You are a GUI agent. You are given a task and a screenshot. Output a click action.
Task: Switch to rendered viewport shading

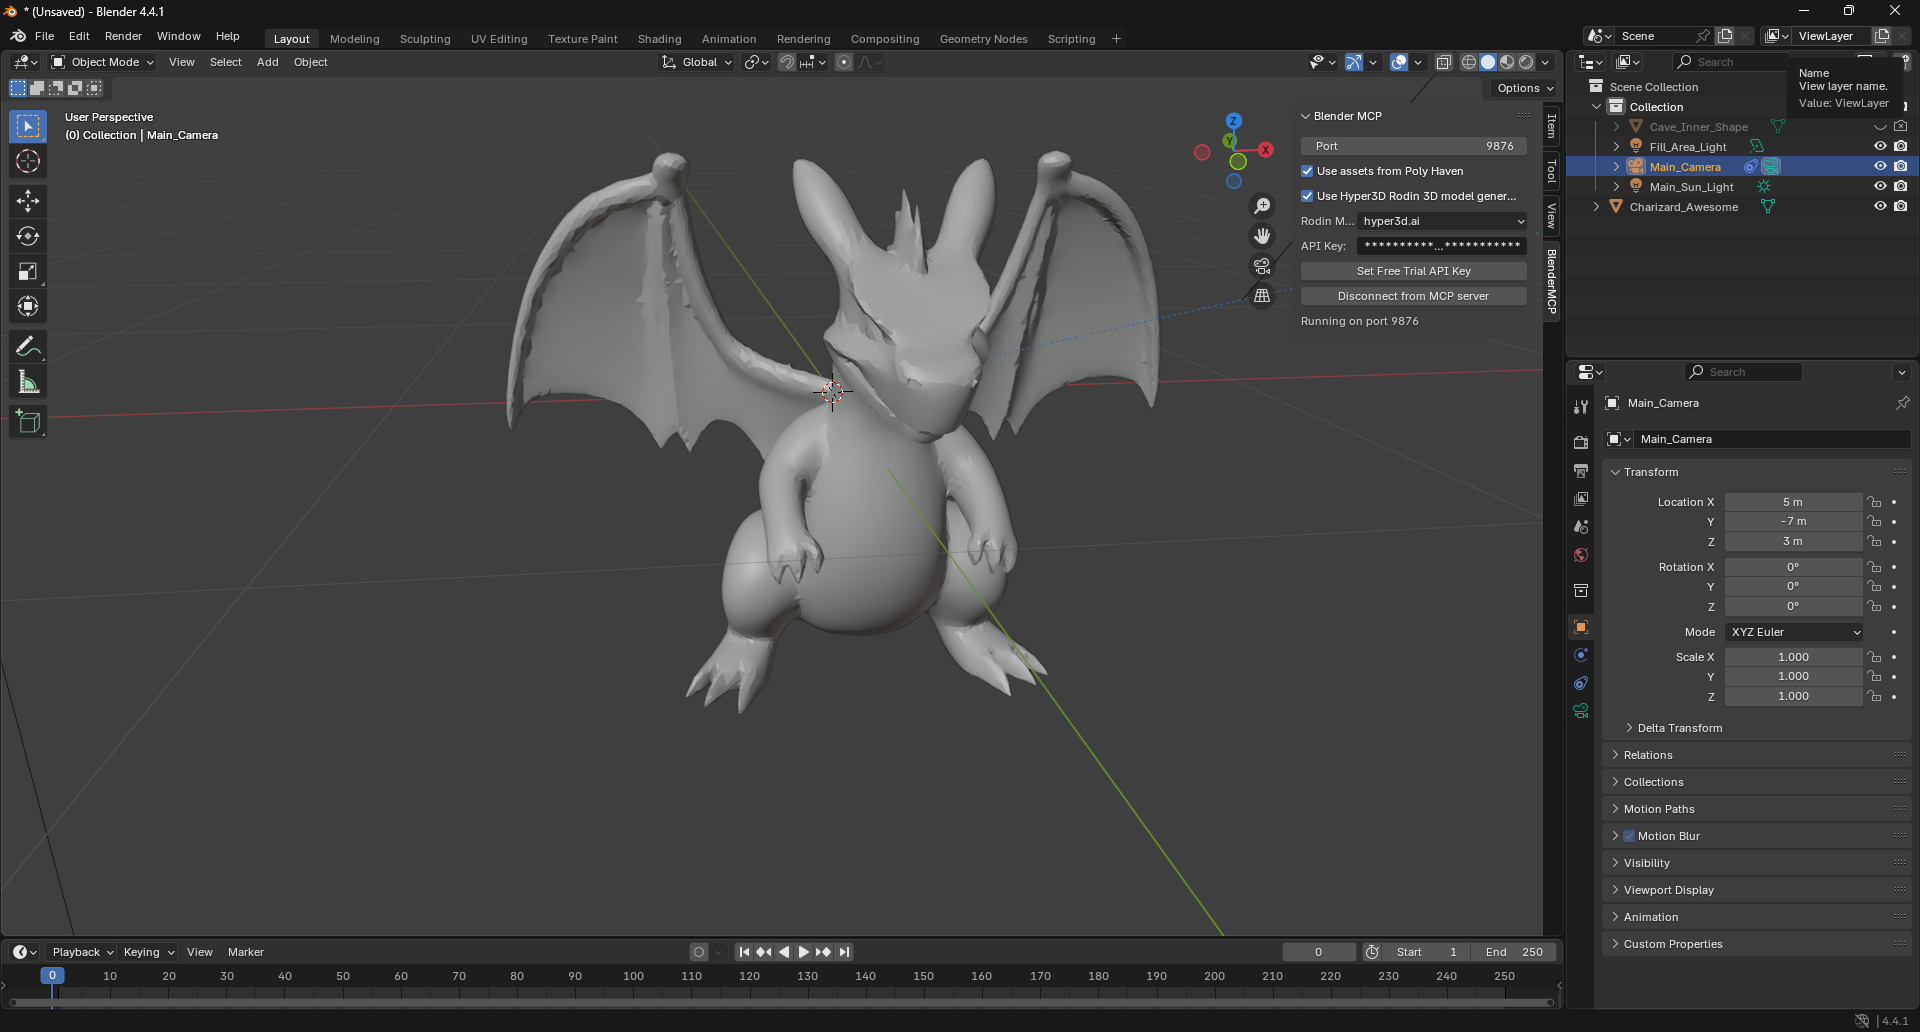click(1526, 62)
